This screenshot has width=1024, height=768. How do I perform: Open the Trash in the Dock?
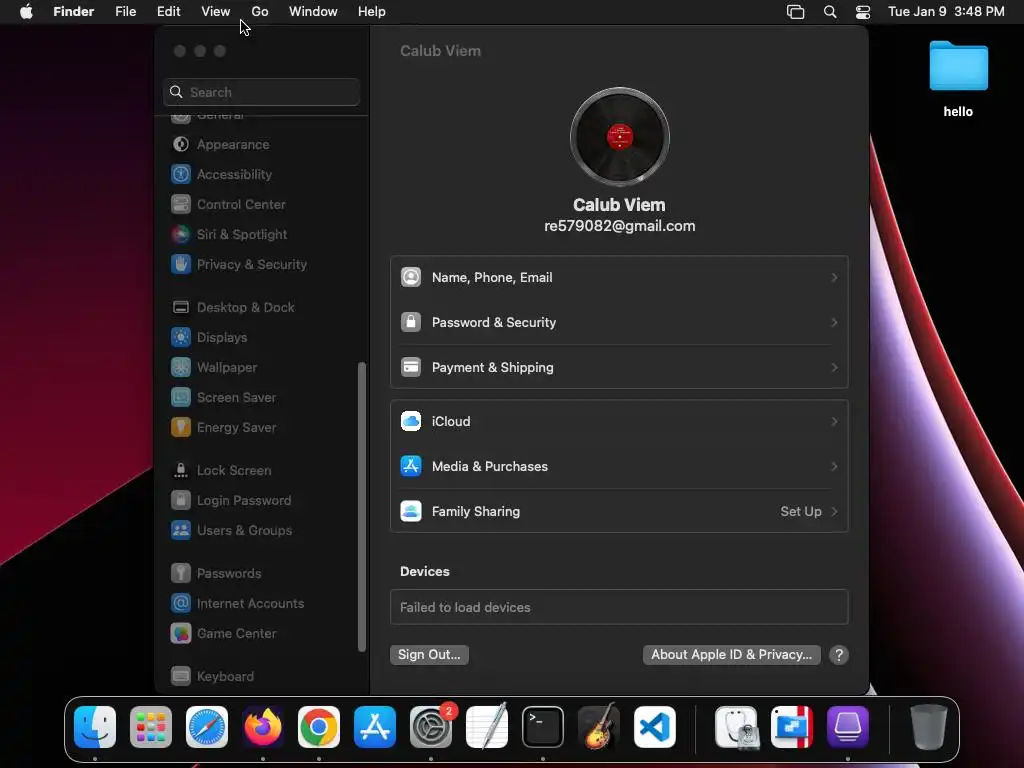point(929,728)
